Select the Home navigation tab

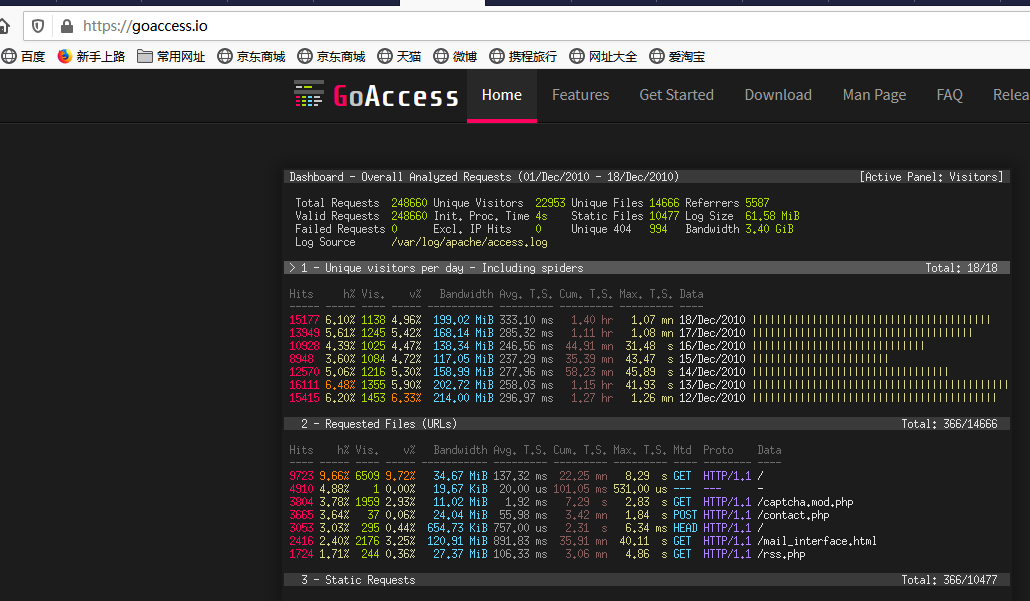pos(501,94)
